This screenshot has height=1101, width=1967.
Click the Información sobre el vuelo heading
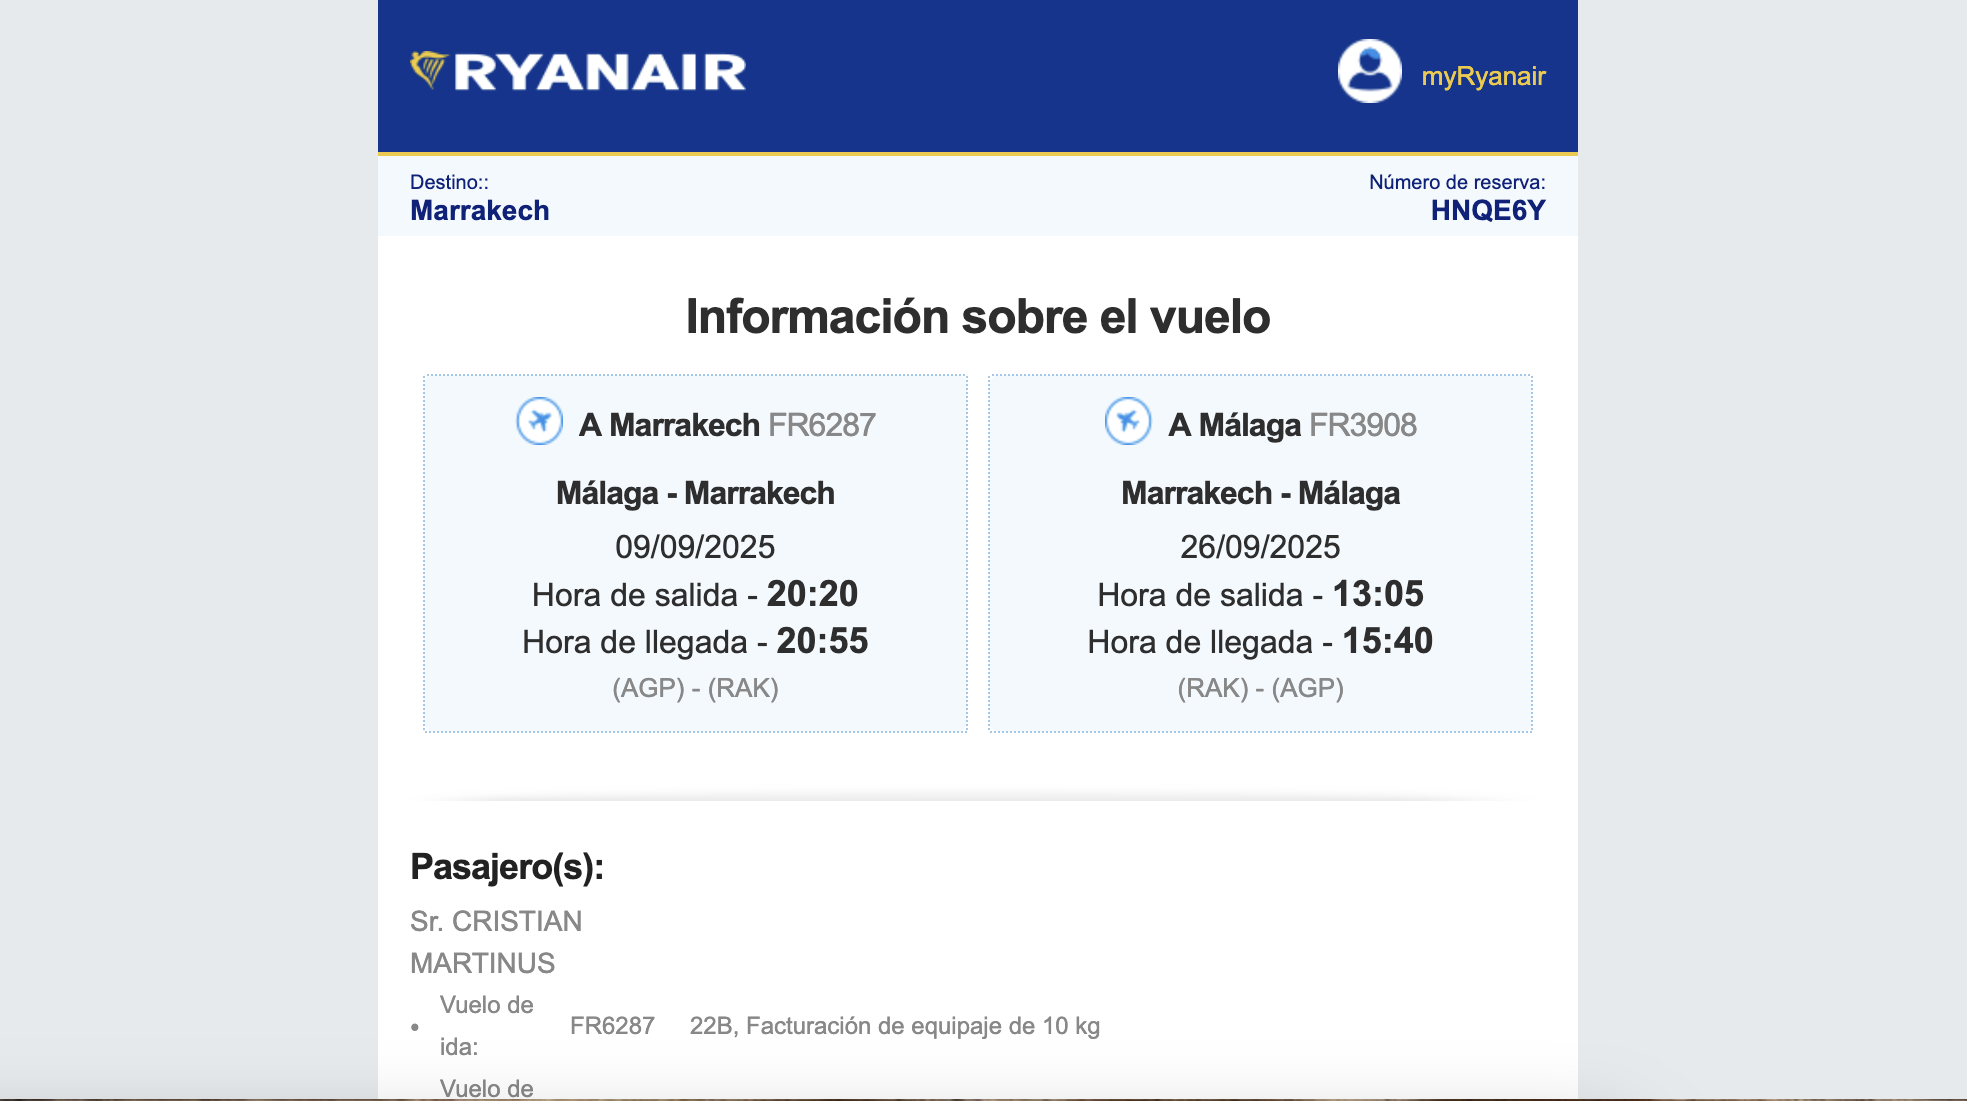tap(977, 317)
